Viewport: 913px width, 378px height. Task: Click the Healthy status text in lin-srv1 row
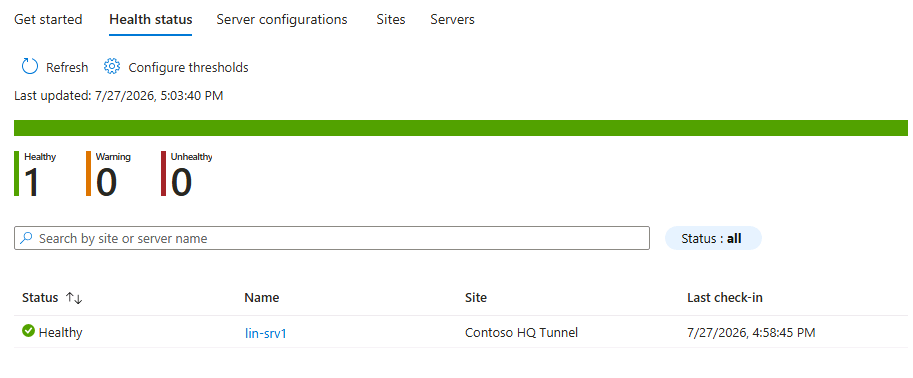click(x=61, y=333)
